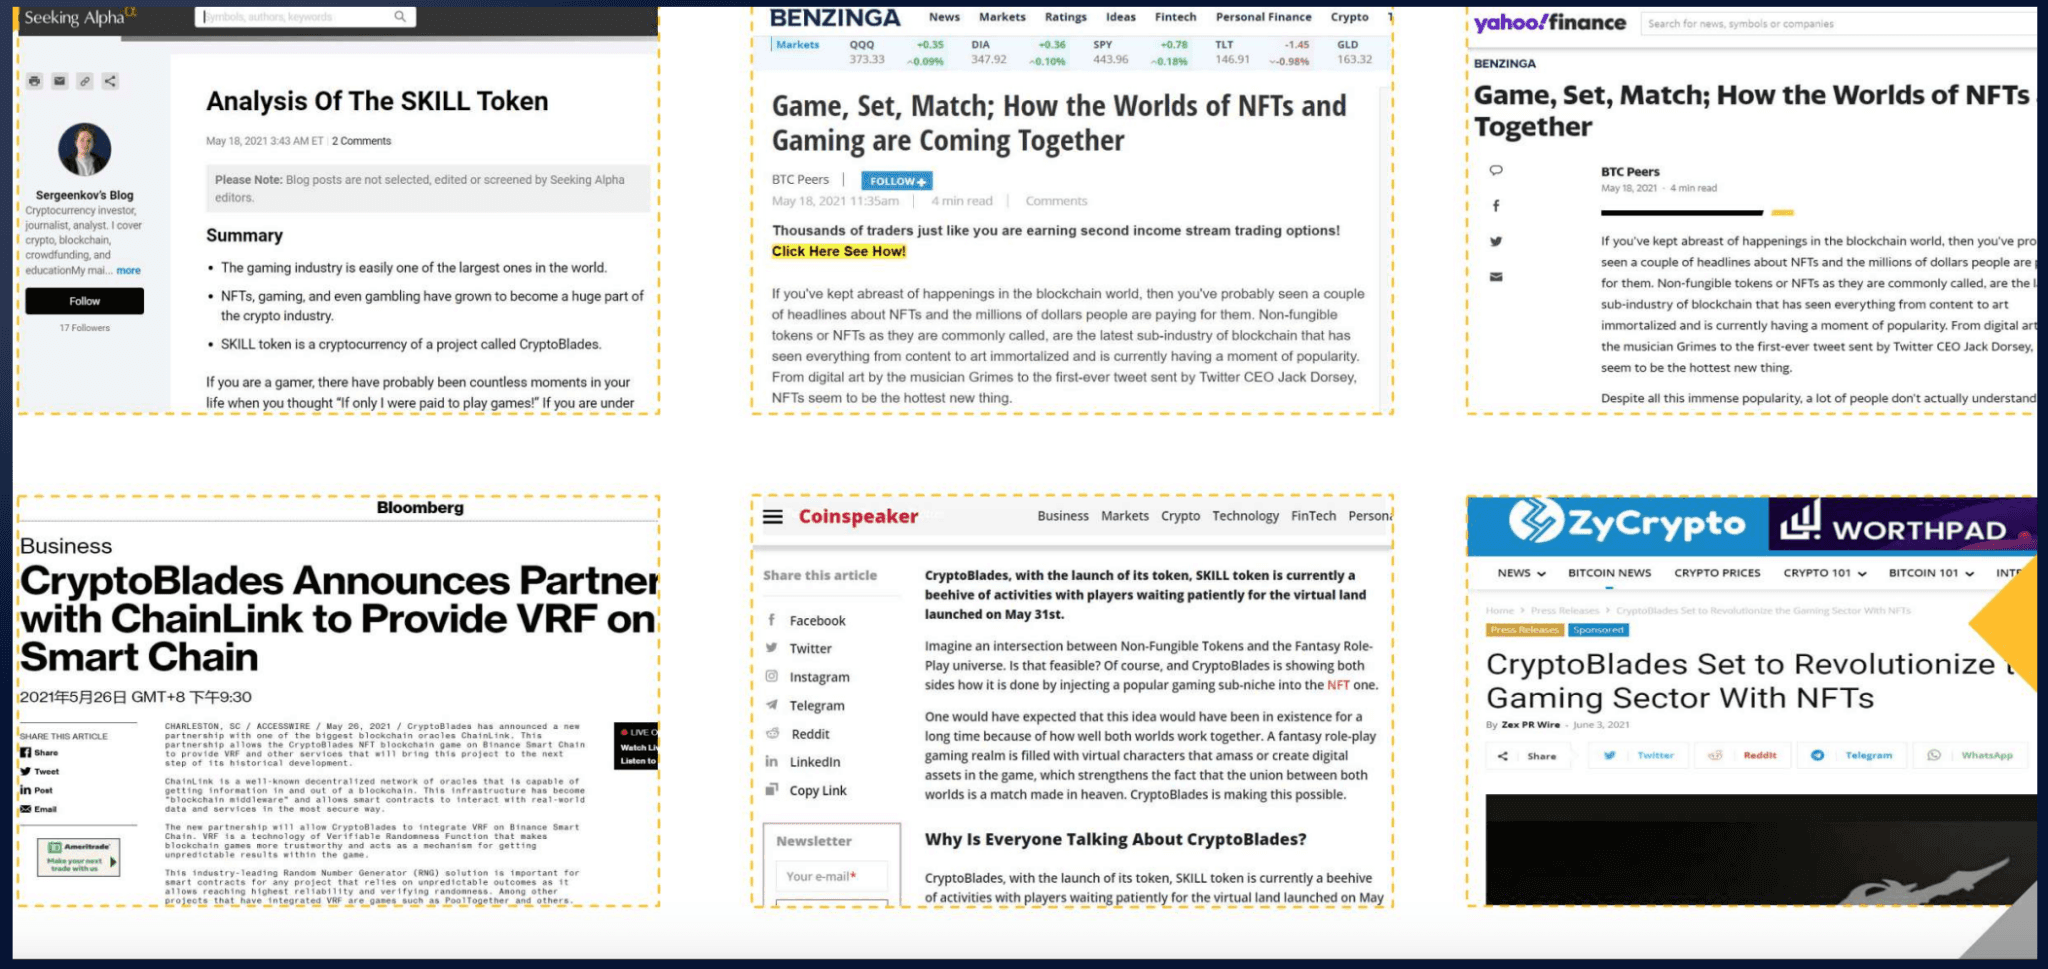Click ZyCrypto Share button
This screenshot has height=969, width=2048.
(1527, 756)
